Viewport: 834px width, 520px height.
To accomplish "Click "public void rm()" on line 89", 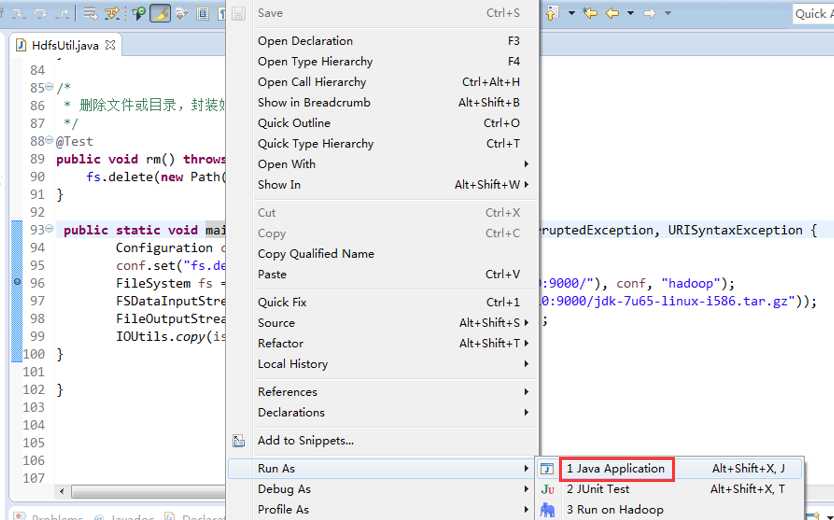I will [x=115, y=160].
